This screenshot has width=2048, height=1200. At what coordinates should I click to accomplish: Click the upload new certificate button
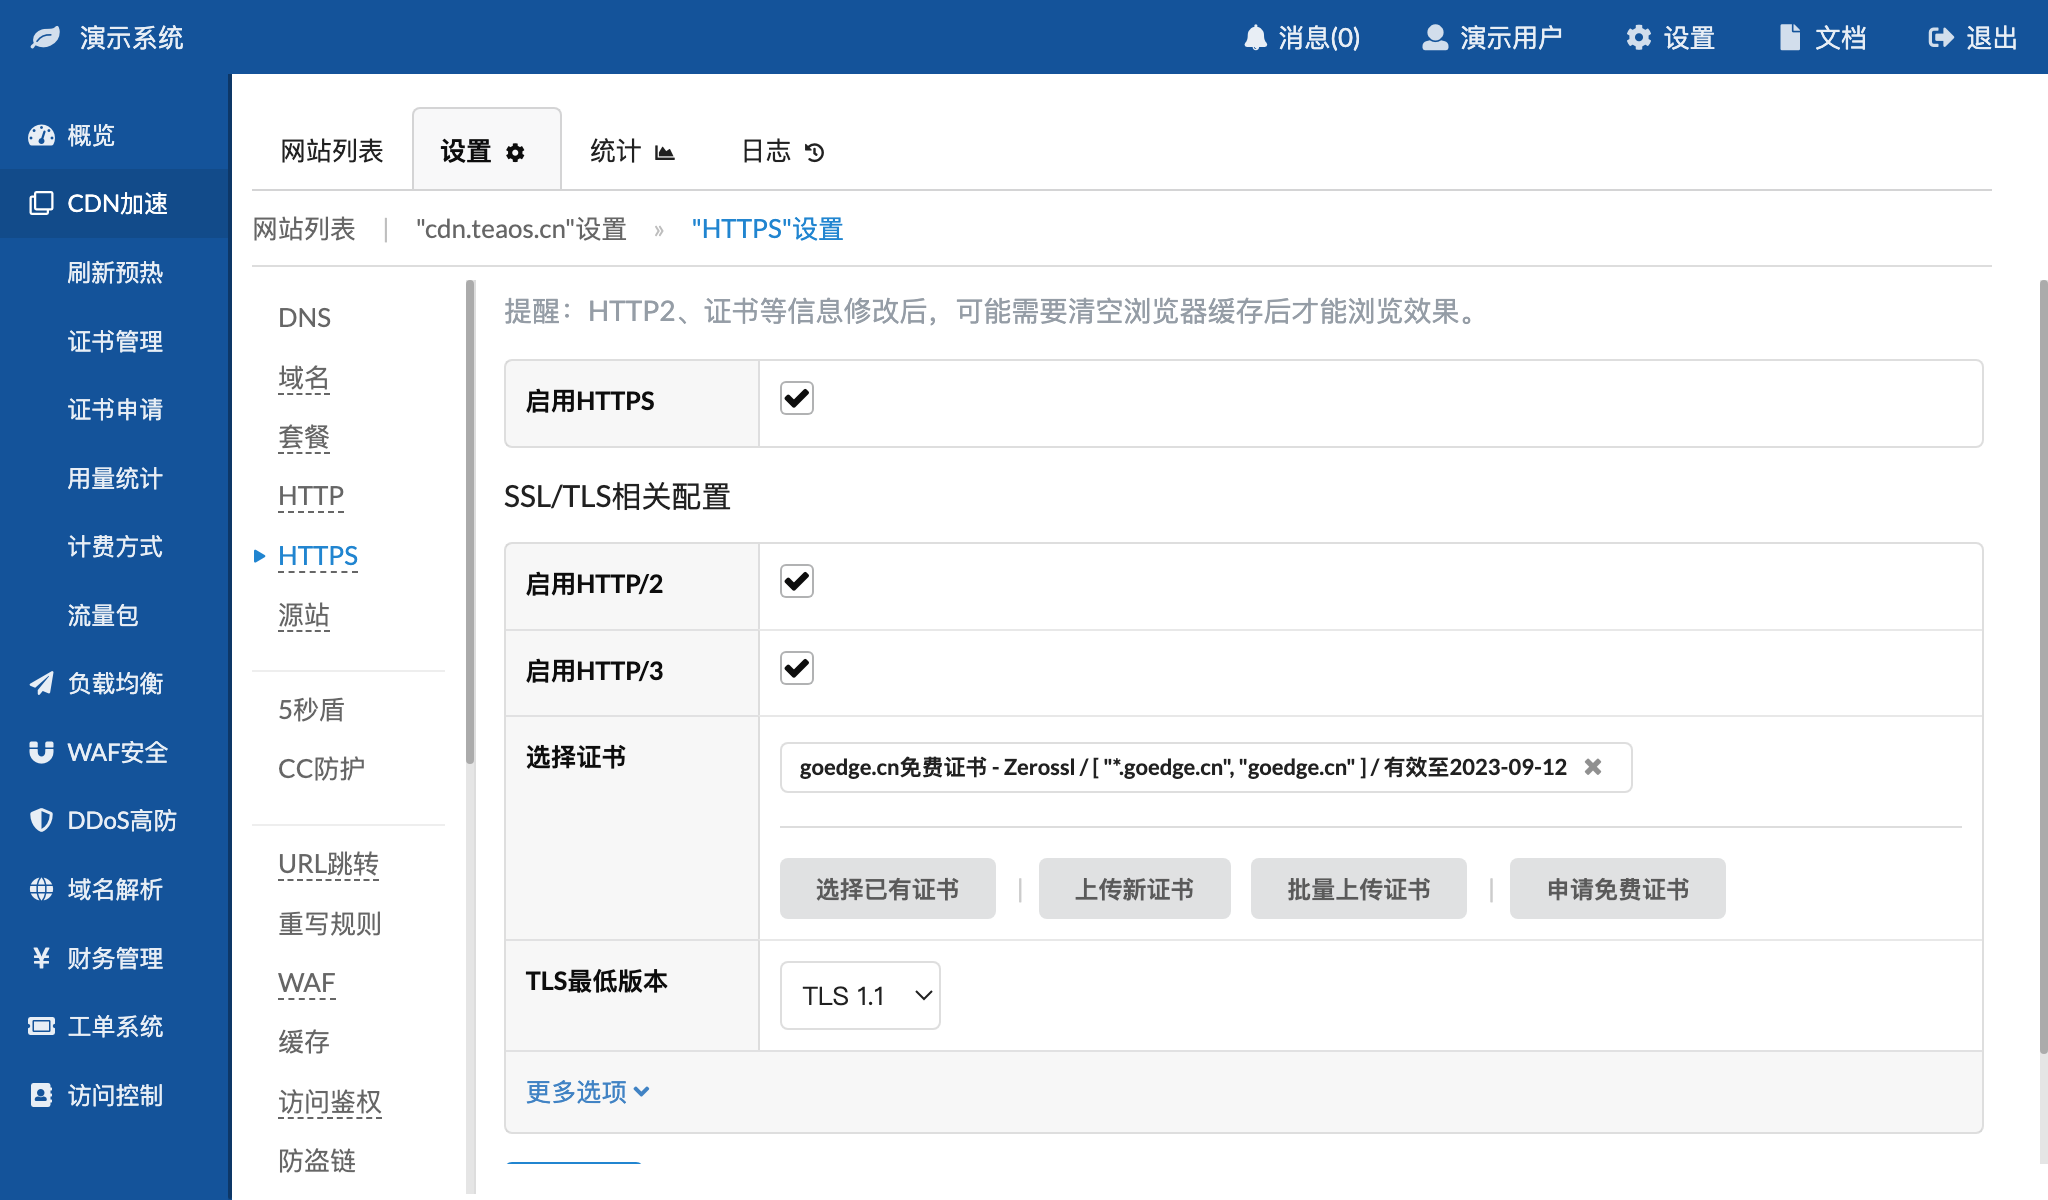point(1134,889)
